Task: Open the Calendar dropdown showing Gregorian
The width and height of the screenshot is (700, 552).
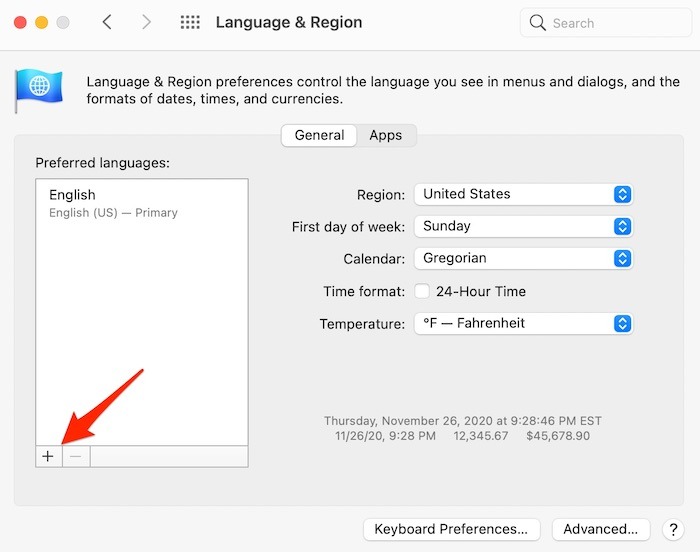Action: click(x=523, y=259)
